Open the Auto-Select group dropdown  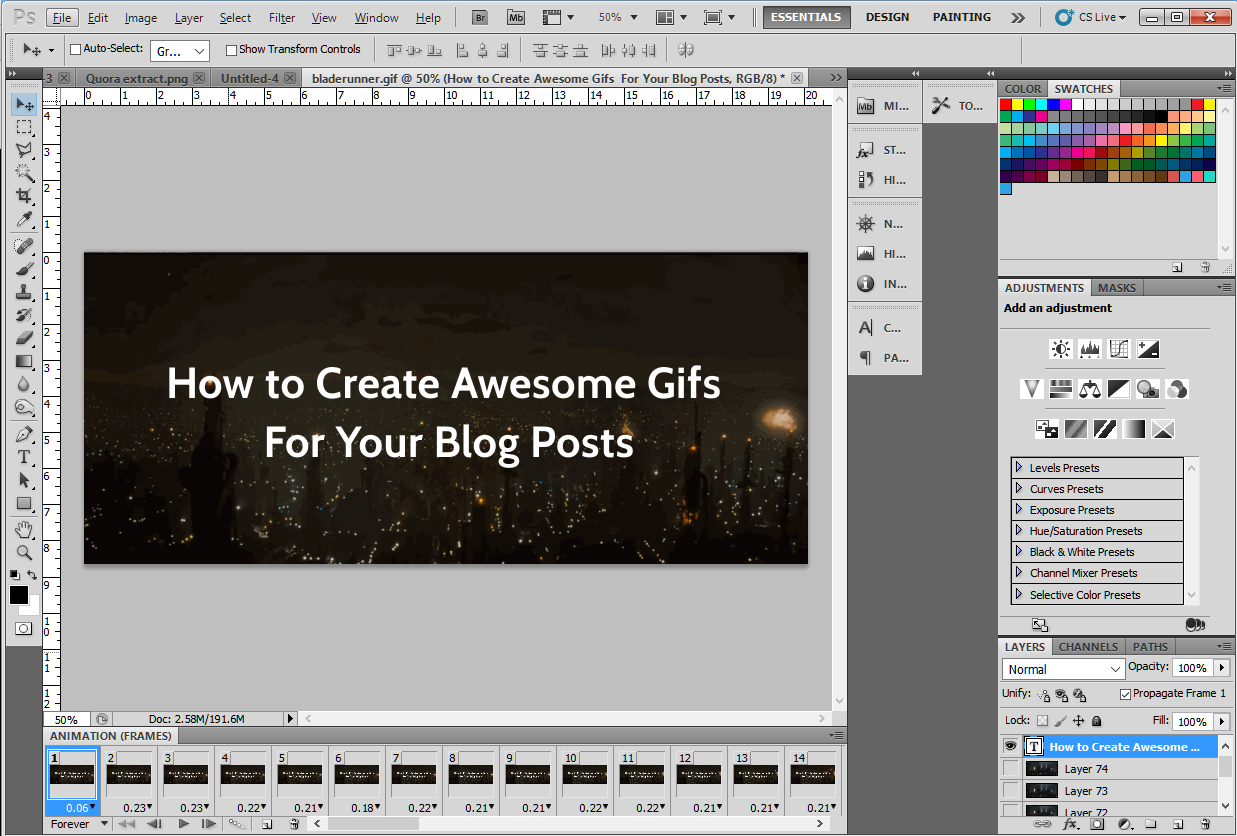pyautogui.click(x=180, y=50)
